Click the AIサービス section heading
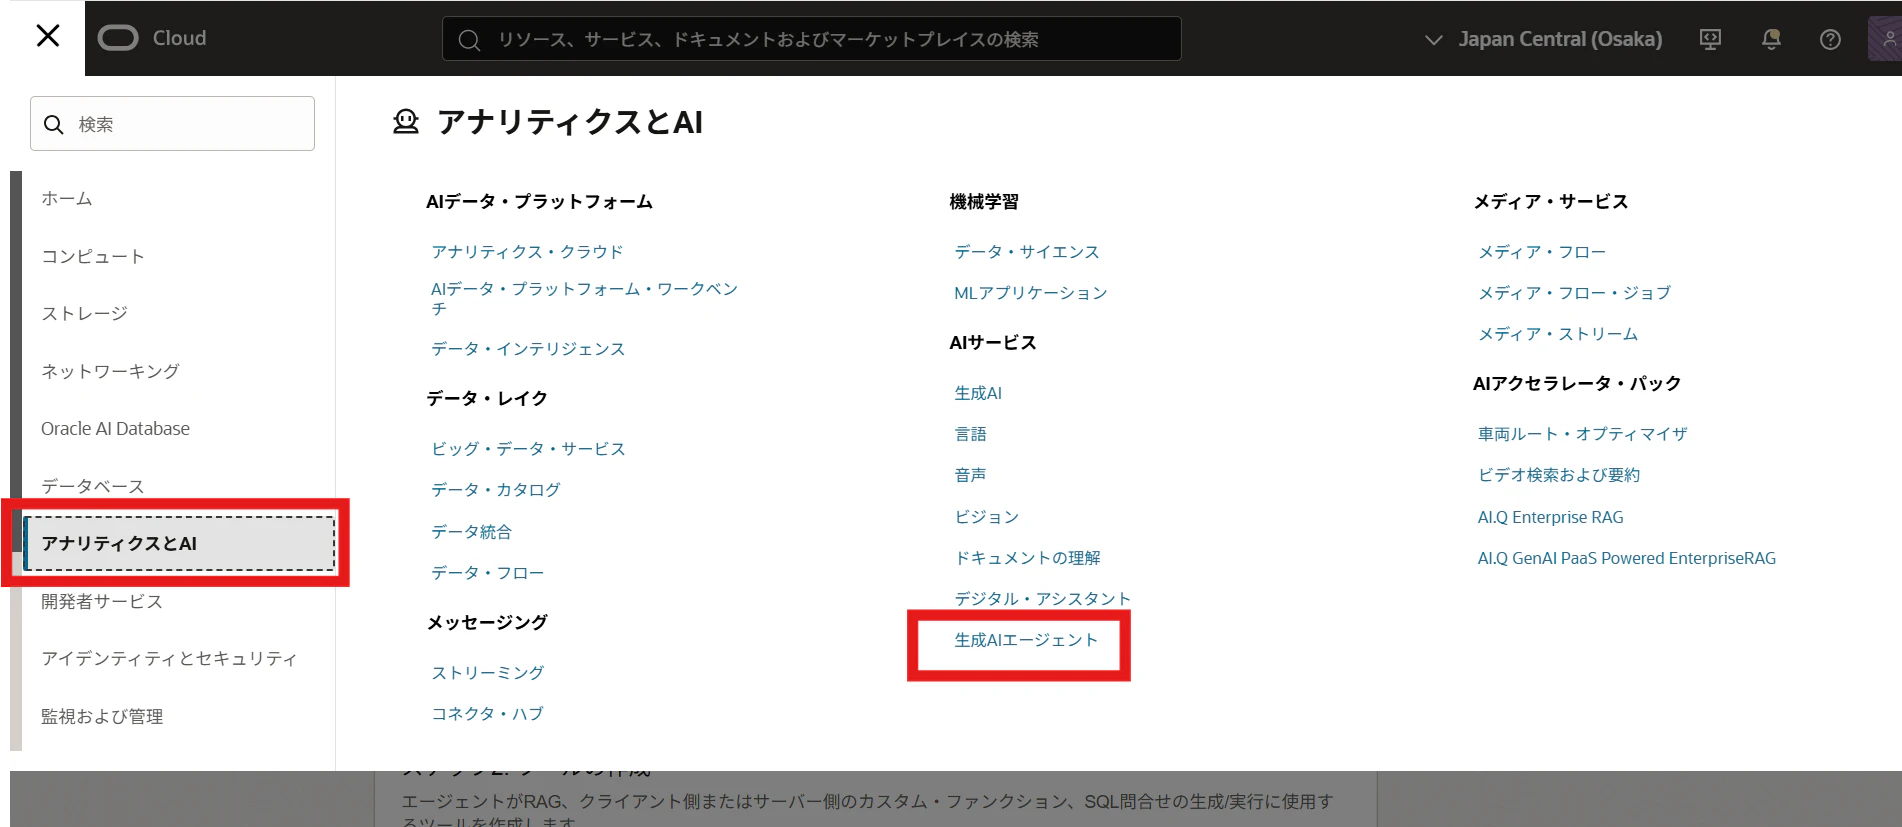1902x827 pixels. tap(993, 343)
